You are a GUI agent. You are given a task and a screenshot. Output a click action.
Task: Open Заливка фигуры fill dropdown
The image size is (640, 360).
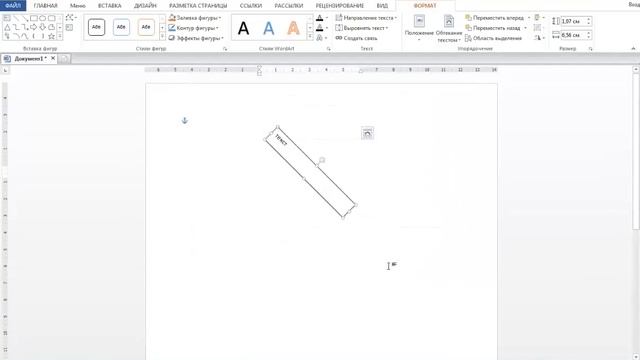[x=195, y=18]
